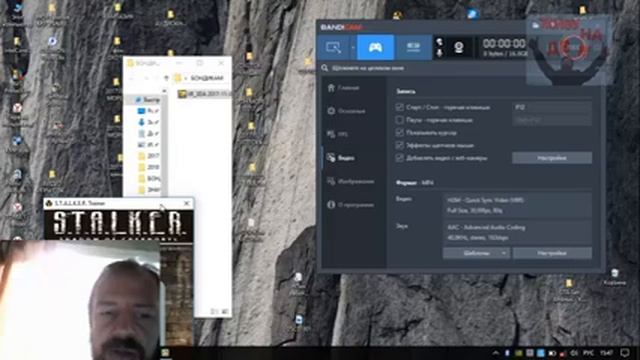Click up-folder arrow in File Explorer
This screenshot has height=360, width=640.
(x=166, y=78)
